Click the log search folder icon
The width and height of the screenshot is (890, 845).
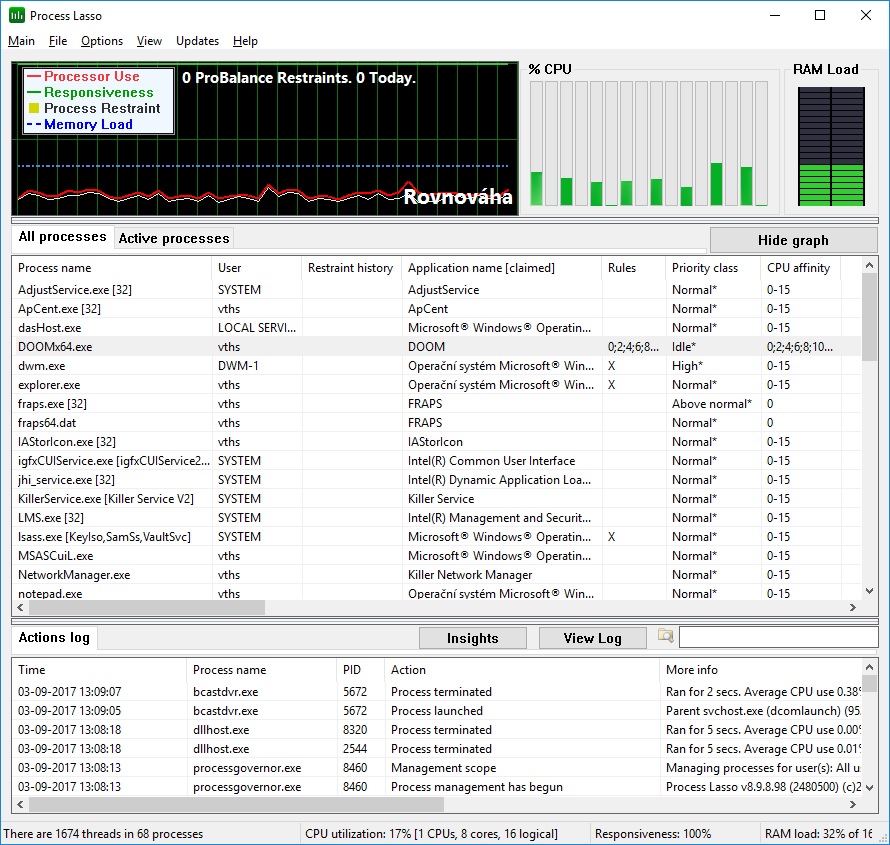point(666,637)
